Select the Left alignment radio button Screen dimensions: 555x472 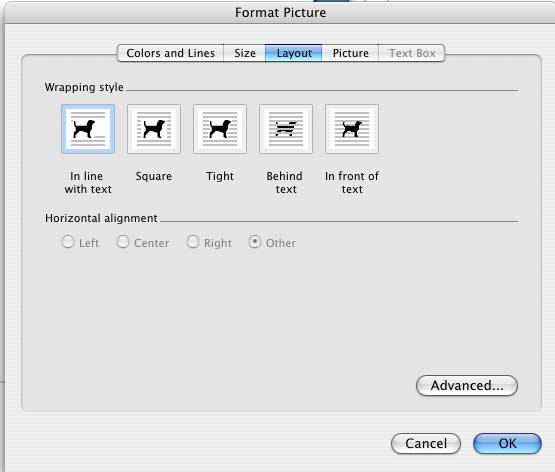(68, 242)
